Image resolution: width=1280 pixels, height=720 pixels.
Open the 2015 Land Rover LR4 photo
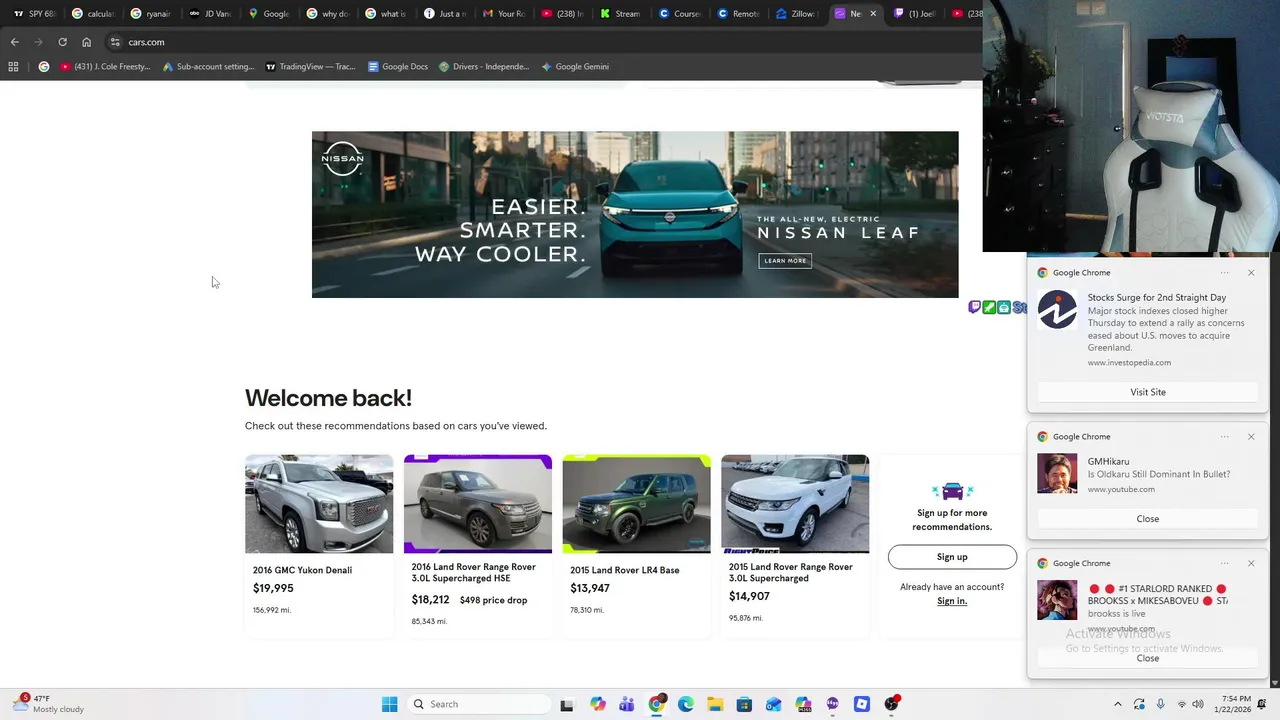point(636,504)
